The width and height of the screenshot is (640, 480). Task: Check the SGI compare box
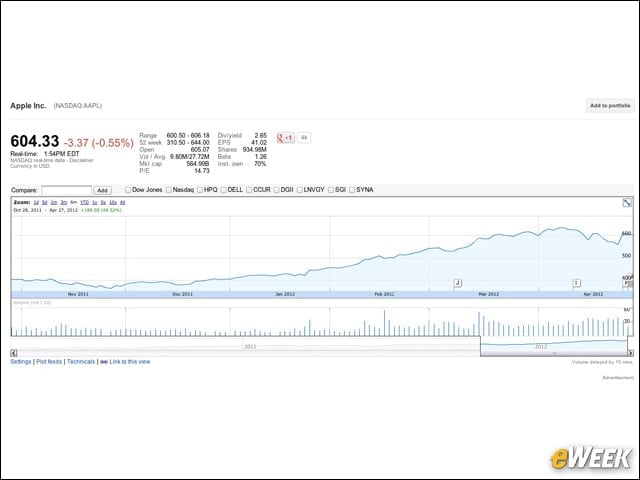pyautogui.click(x=331, y=190)
